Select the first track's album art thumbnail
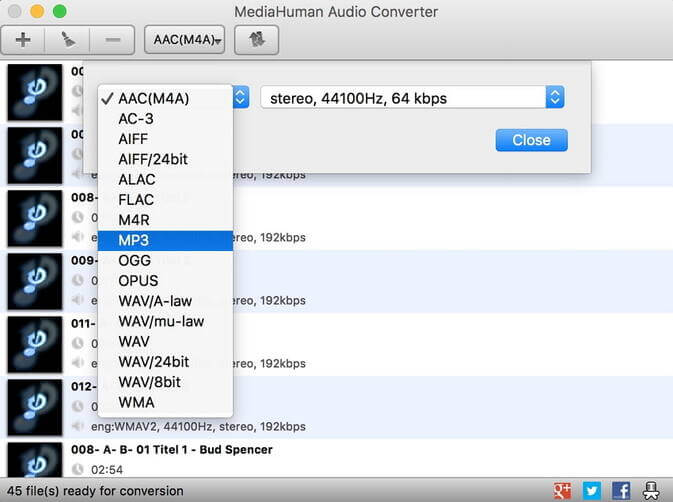673x502 pixels. tap(35, 92)
